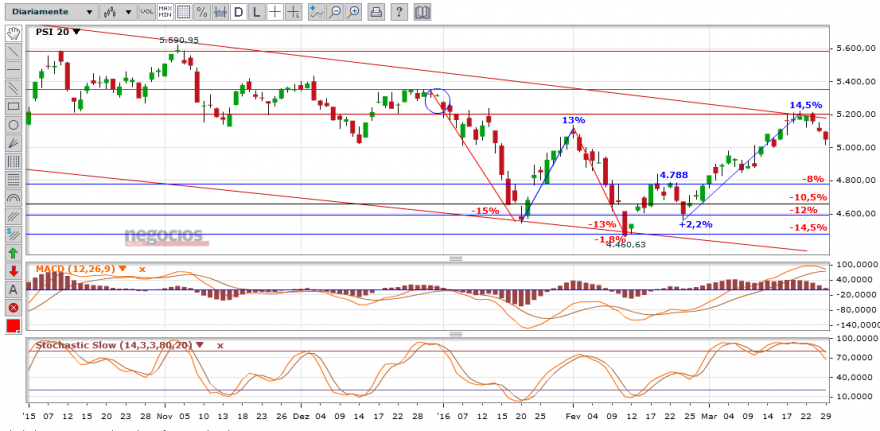Select the trend line tool
Image resolution: width=880 pixels, height=431 pixels.
(x=13, y=52)
